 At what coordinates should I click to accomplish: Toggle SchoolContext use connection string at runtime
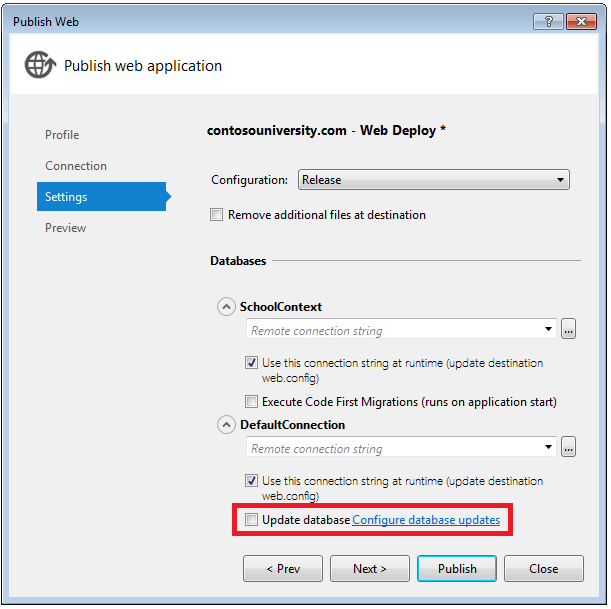click(x=252, y=363)
